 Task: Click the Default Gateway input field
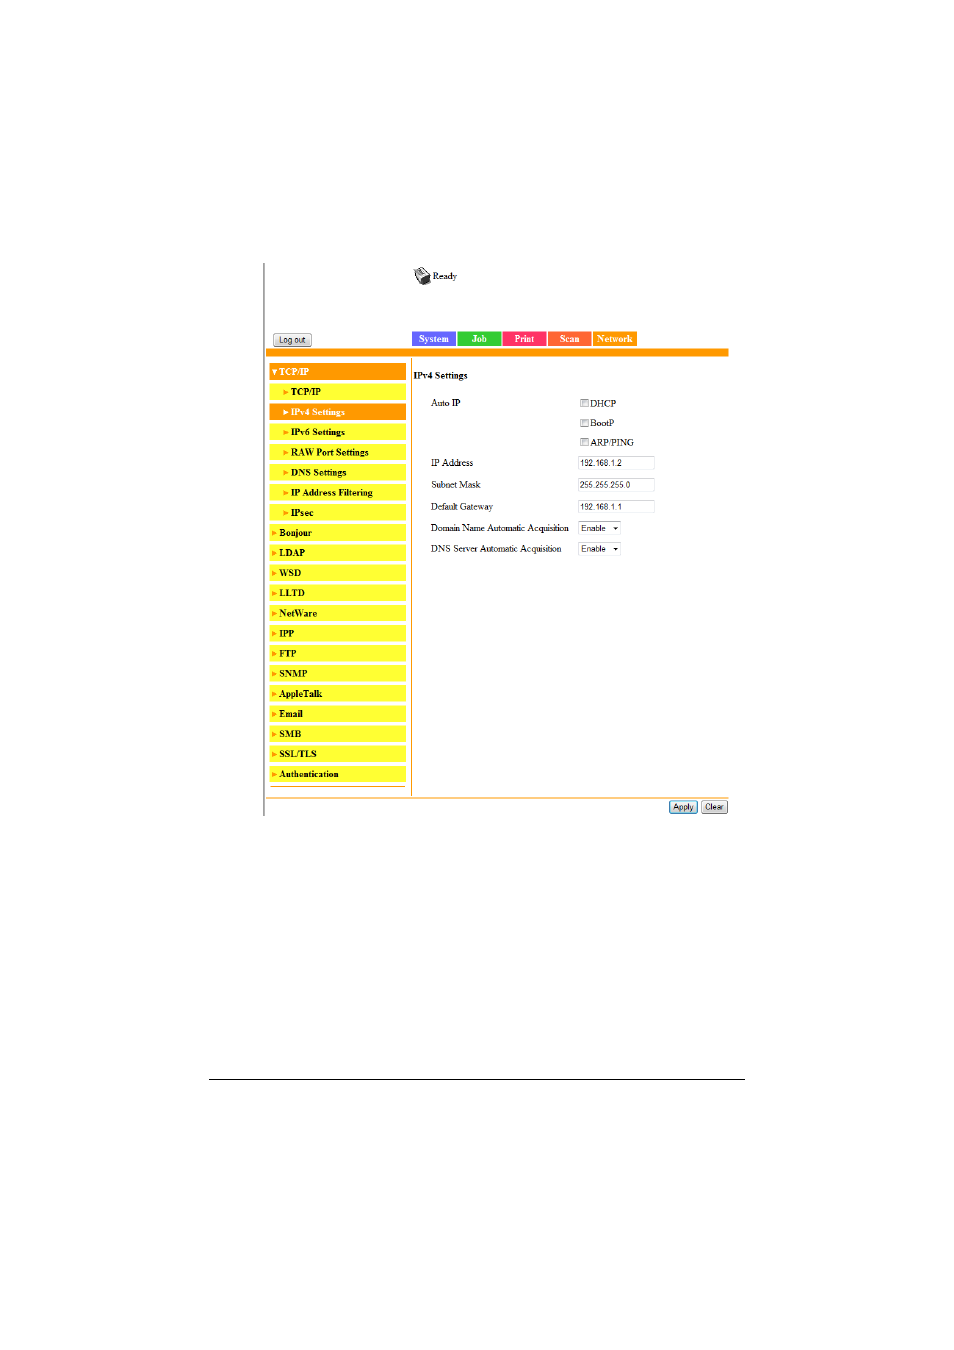616,507
